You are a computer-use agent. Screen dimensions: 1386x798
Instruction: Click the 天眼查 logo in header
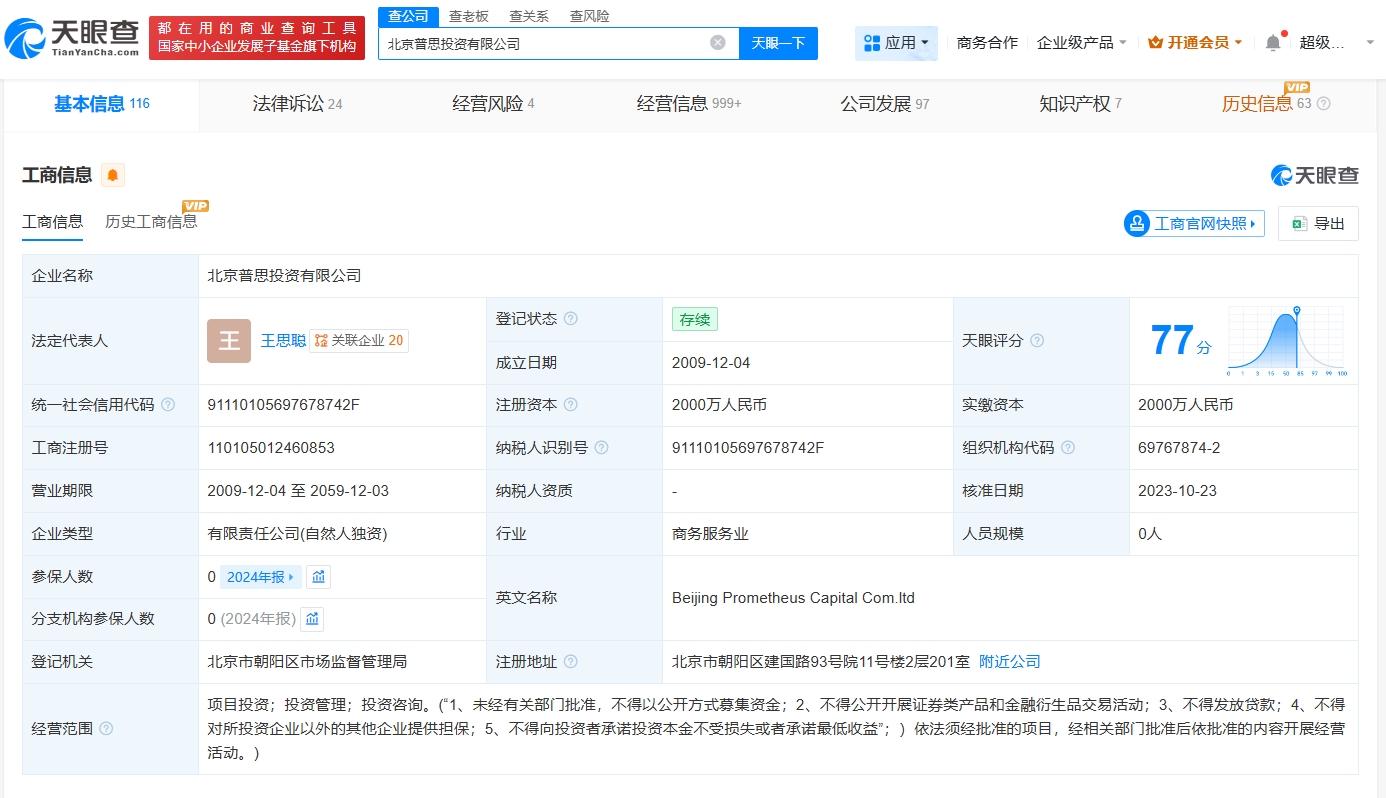click(x=71, y=39)
